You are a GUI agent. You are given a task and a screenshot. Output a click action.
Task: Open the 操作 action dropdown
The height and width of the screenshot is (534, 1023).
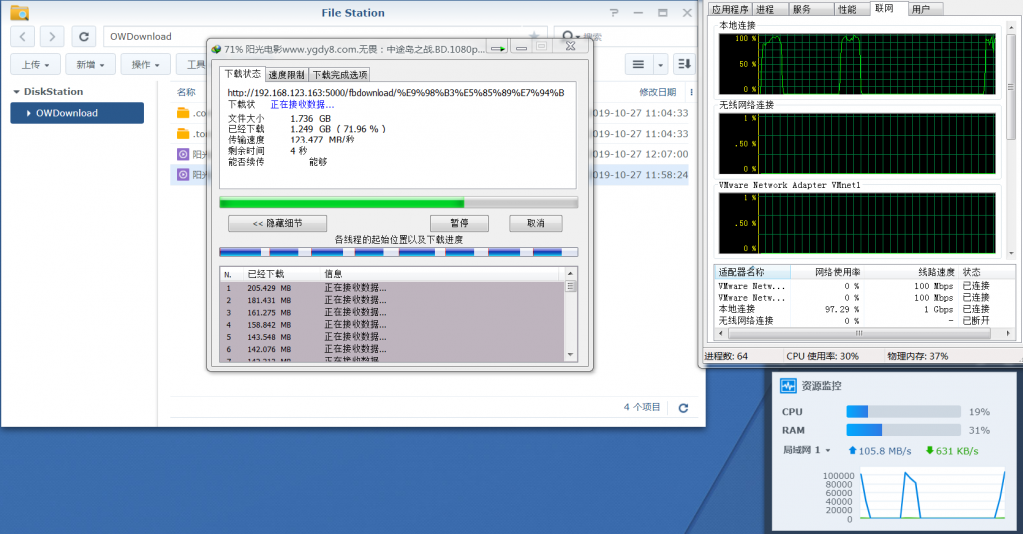coord(145,65)
